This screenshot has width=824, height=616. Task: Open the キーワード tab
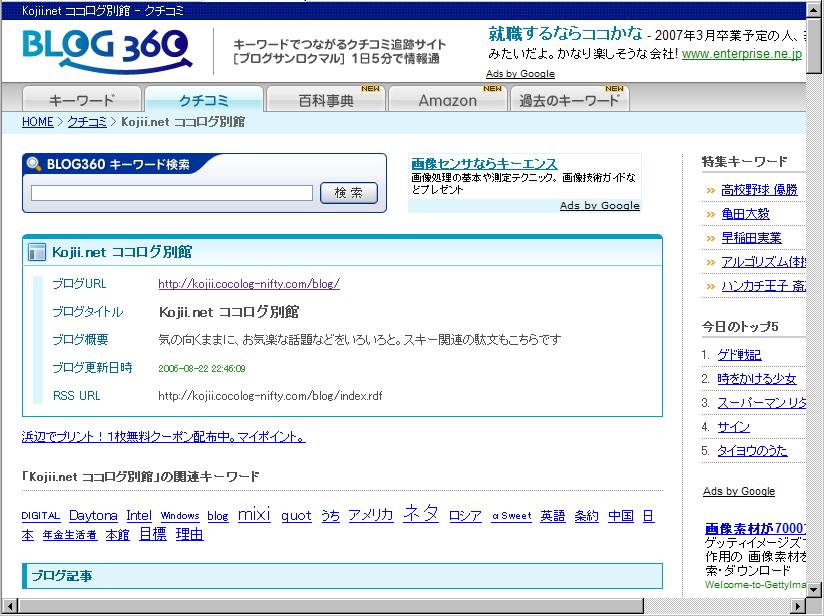82,99
